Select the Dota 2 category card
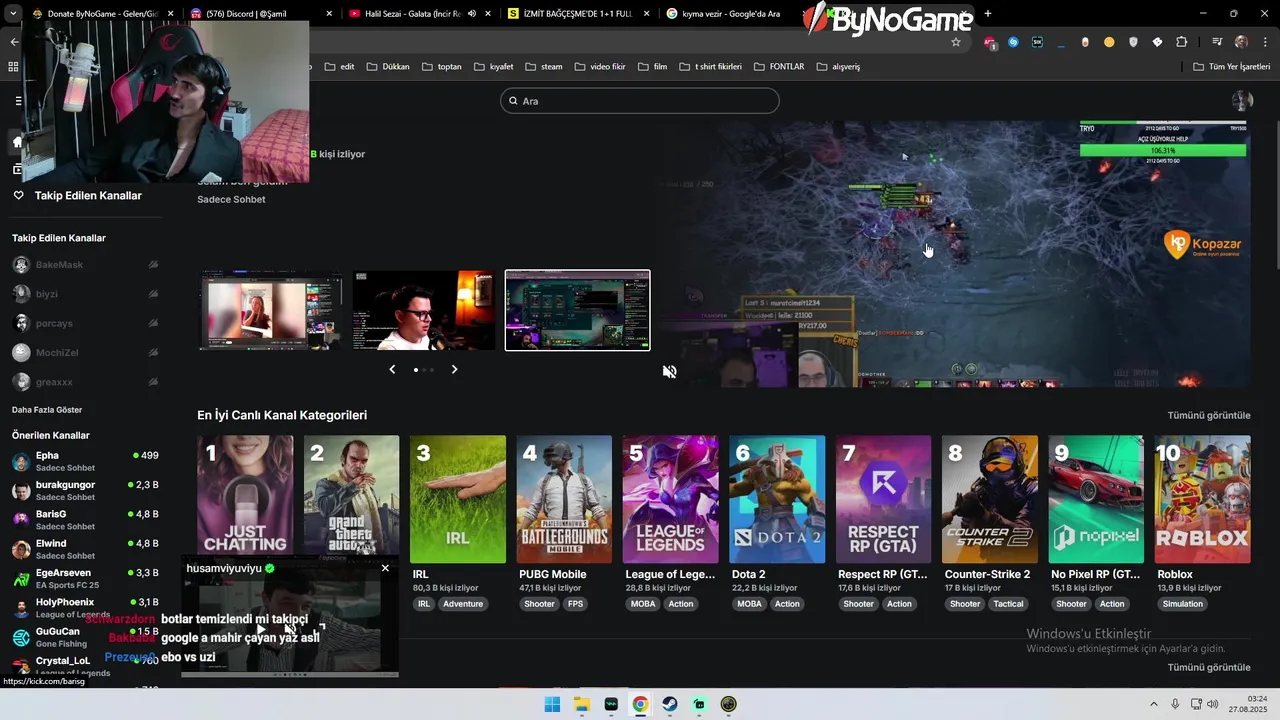Image resolution: width=1280 pixels, height=720 pixels. (x=777, y=499)
